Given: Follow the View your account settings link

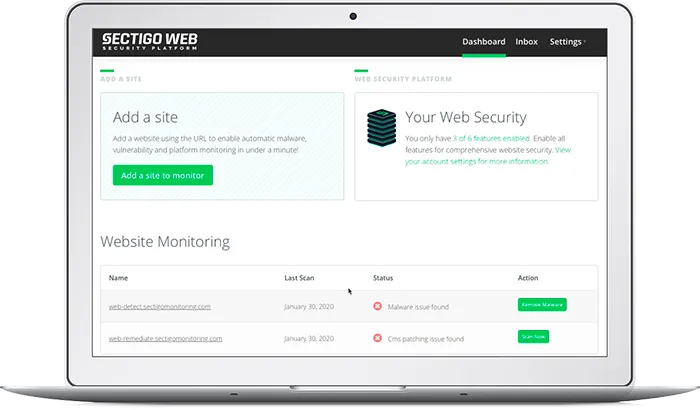Looking at the screenshot, I should click(x=488, y=156).
